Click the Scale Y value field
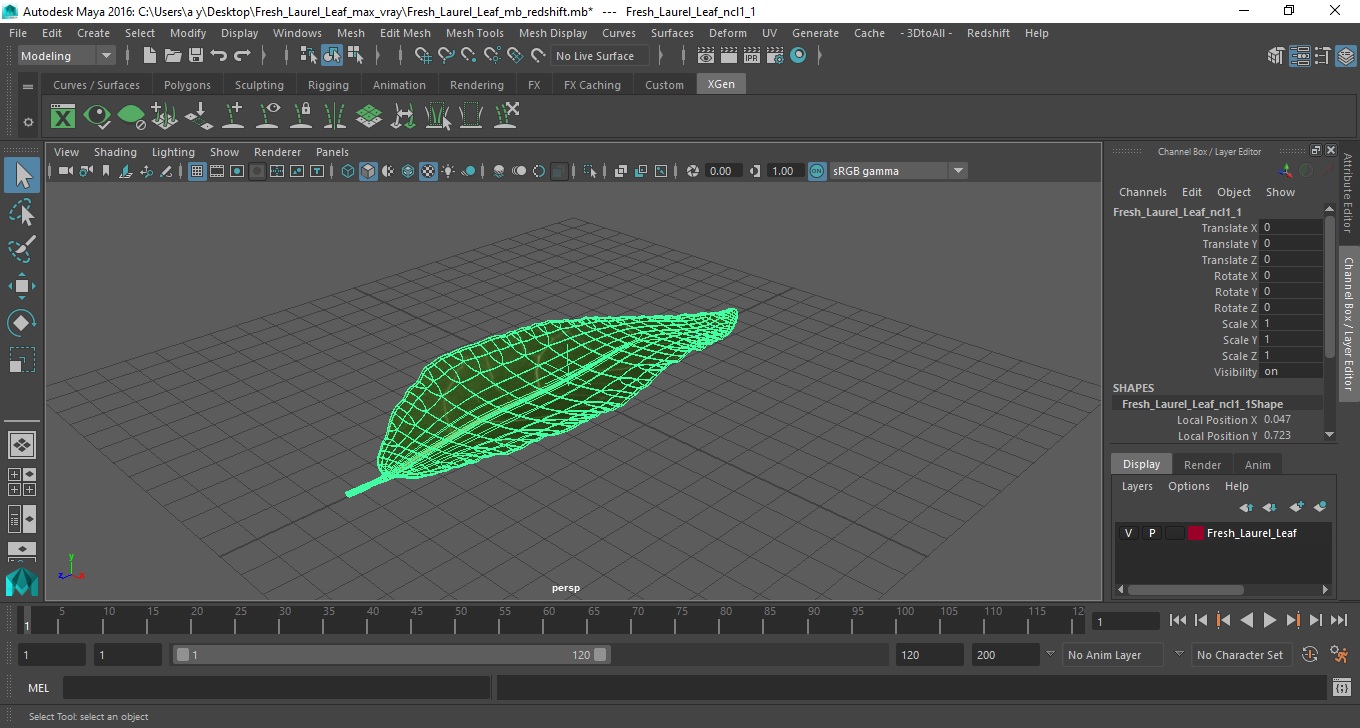Viewport: 1360px width, 728px height. (1291, 340)
